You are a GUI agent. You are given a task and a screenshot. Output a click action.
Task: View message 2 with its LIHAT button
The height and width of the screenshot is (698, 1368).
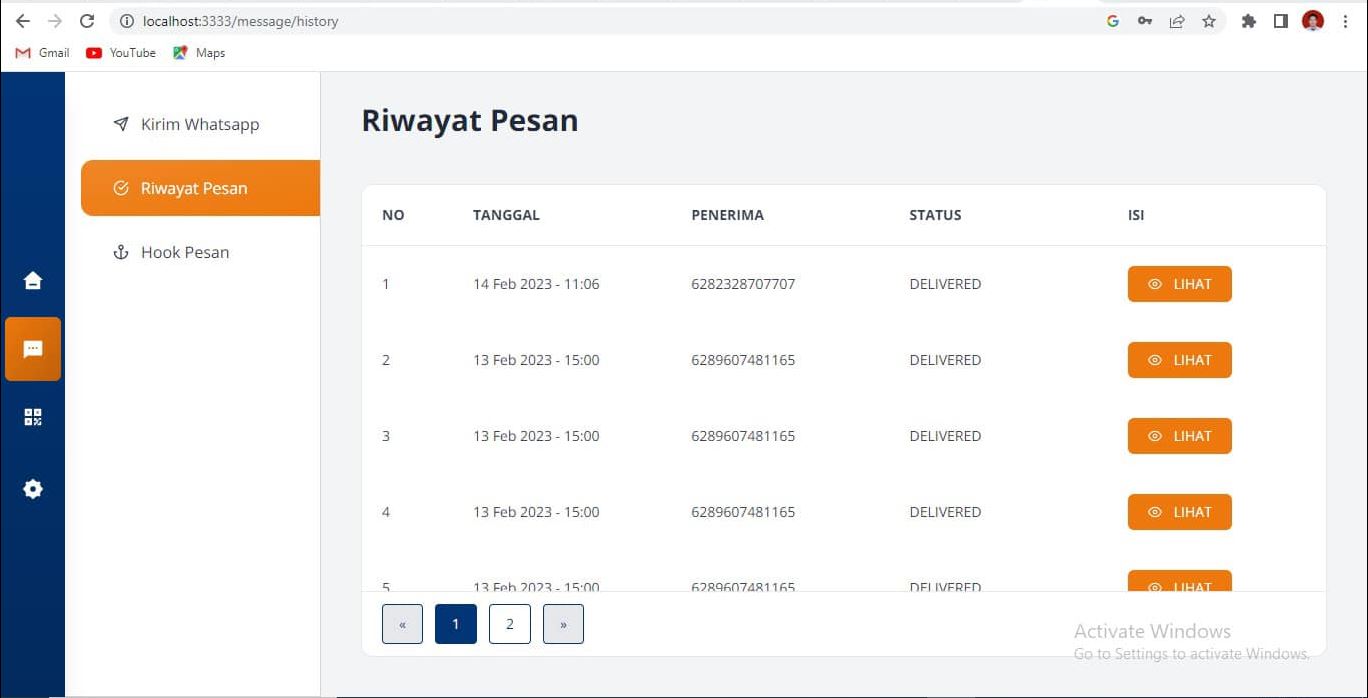[1179, 360]
